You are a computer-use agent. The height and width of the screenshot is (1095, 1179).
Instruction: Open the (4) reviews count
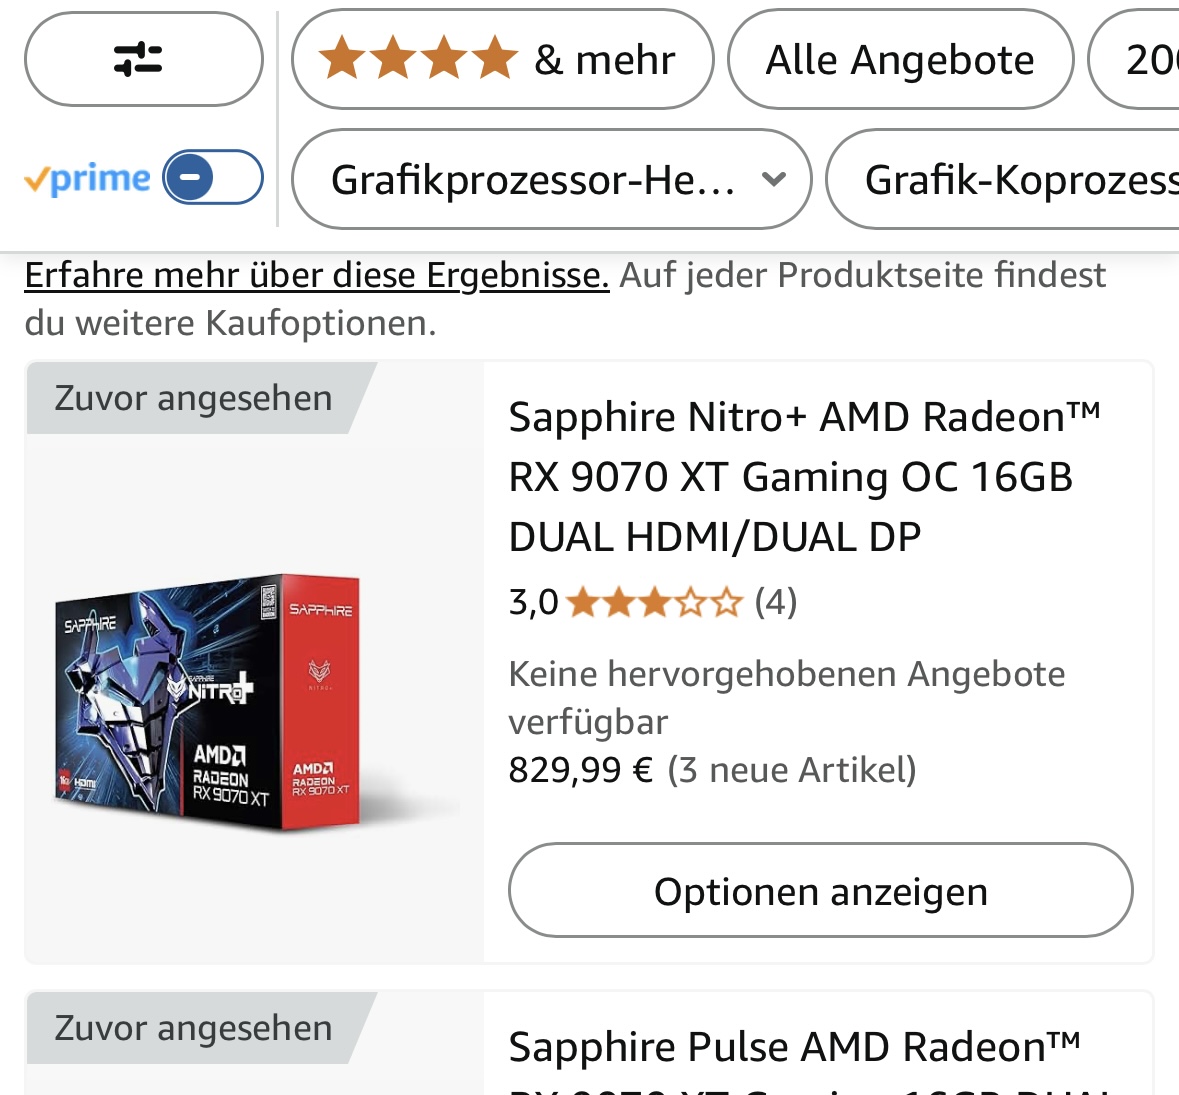click(x=776, y=602)
